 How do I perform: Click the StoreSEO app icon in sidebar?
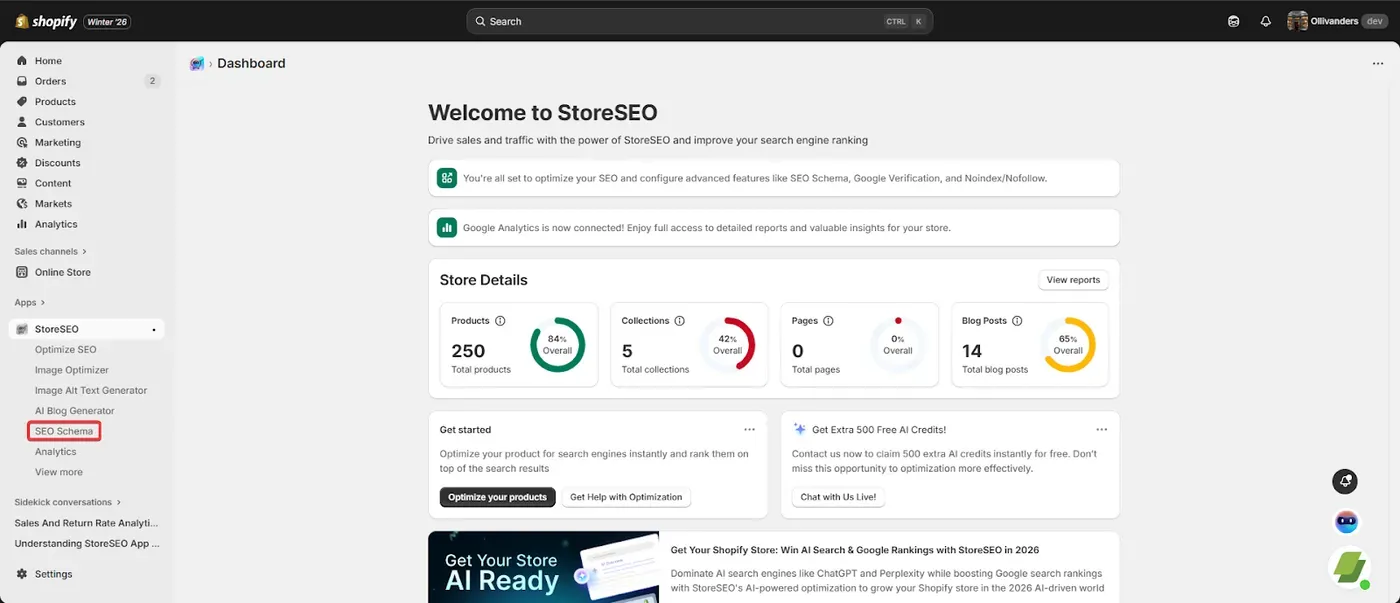[22, 329]
